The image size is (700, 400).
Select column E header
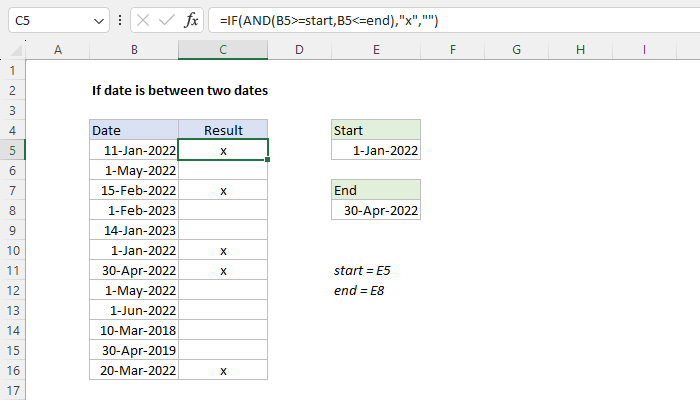[x=375, y=49]
